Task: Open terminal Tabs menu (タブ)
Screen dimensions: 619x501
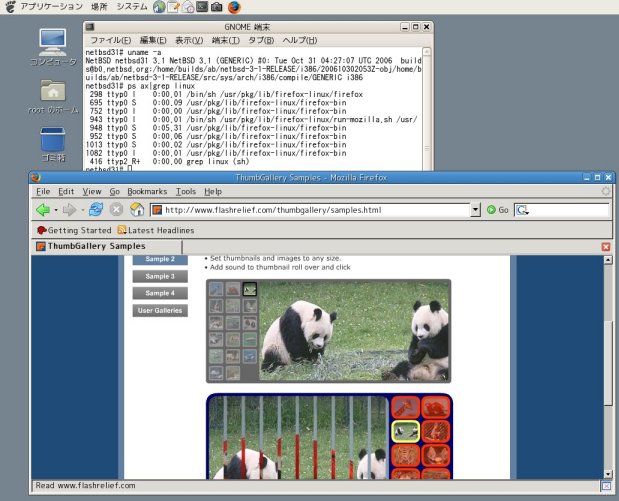Action: 261,40
